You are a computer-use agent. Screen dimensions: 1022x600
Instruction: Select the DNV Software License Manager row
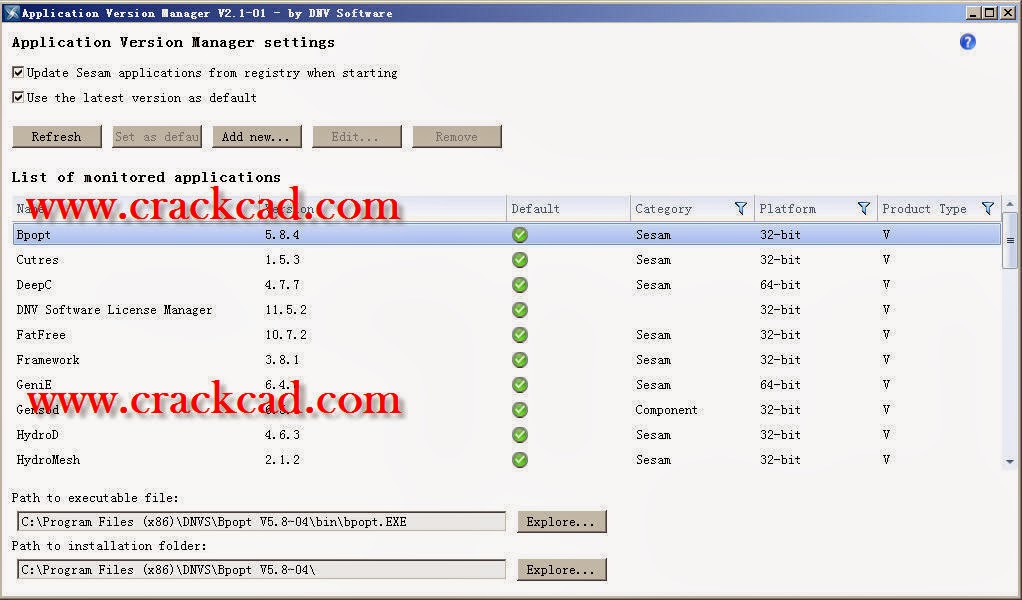click(506, 309)
